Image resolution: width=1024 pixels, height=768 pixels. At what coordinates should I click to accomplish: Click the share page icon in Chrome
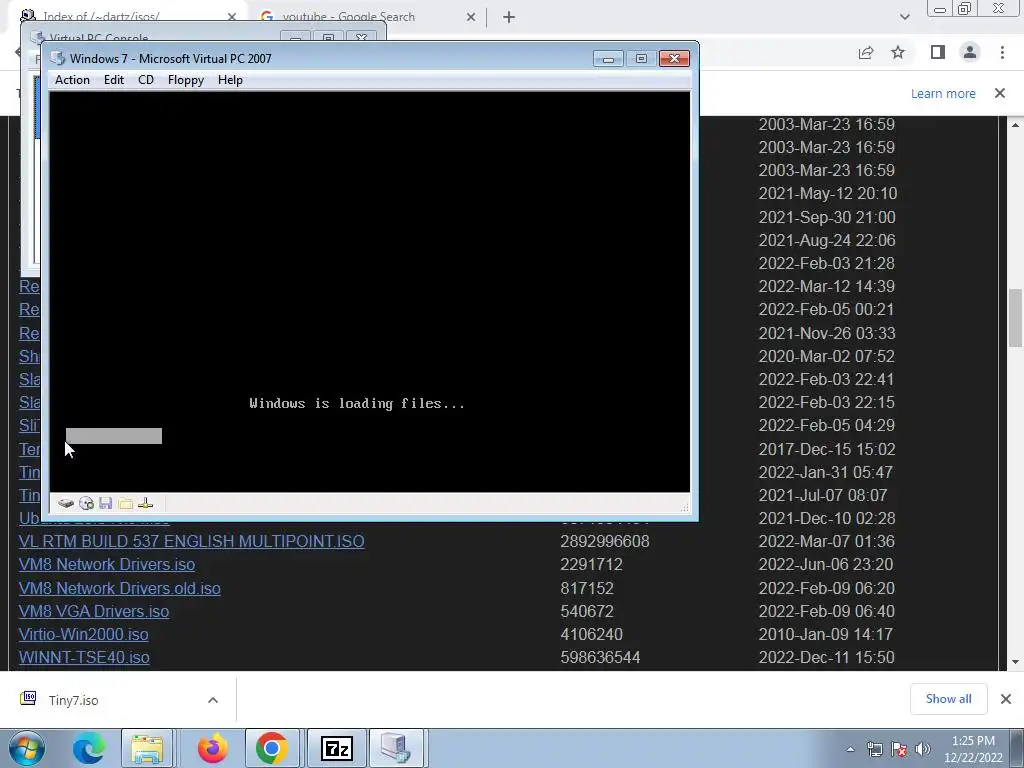(866, 52)
